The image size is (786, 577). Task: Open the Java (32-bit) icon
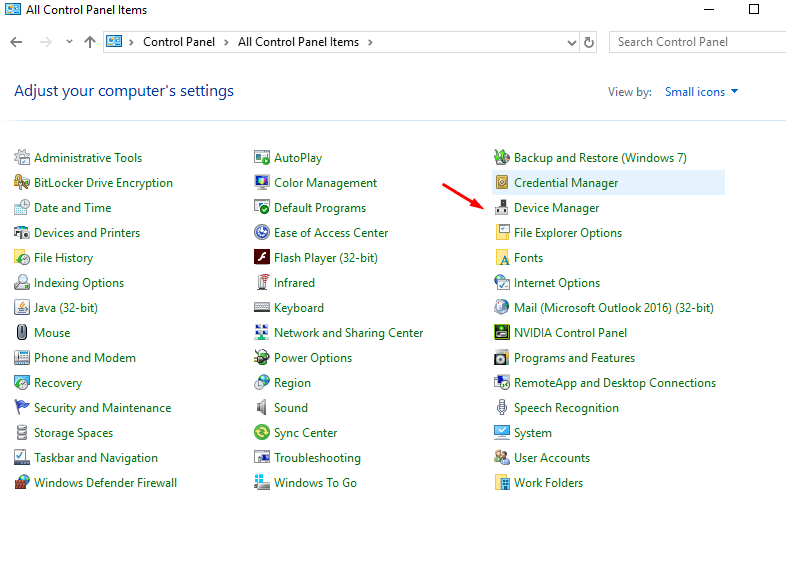pos(22,308)
